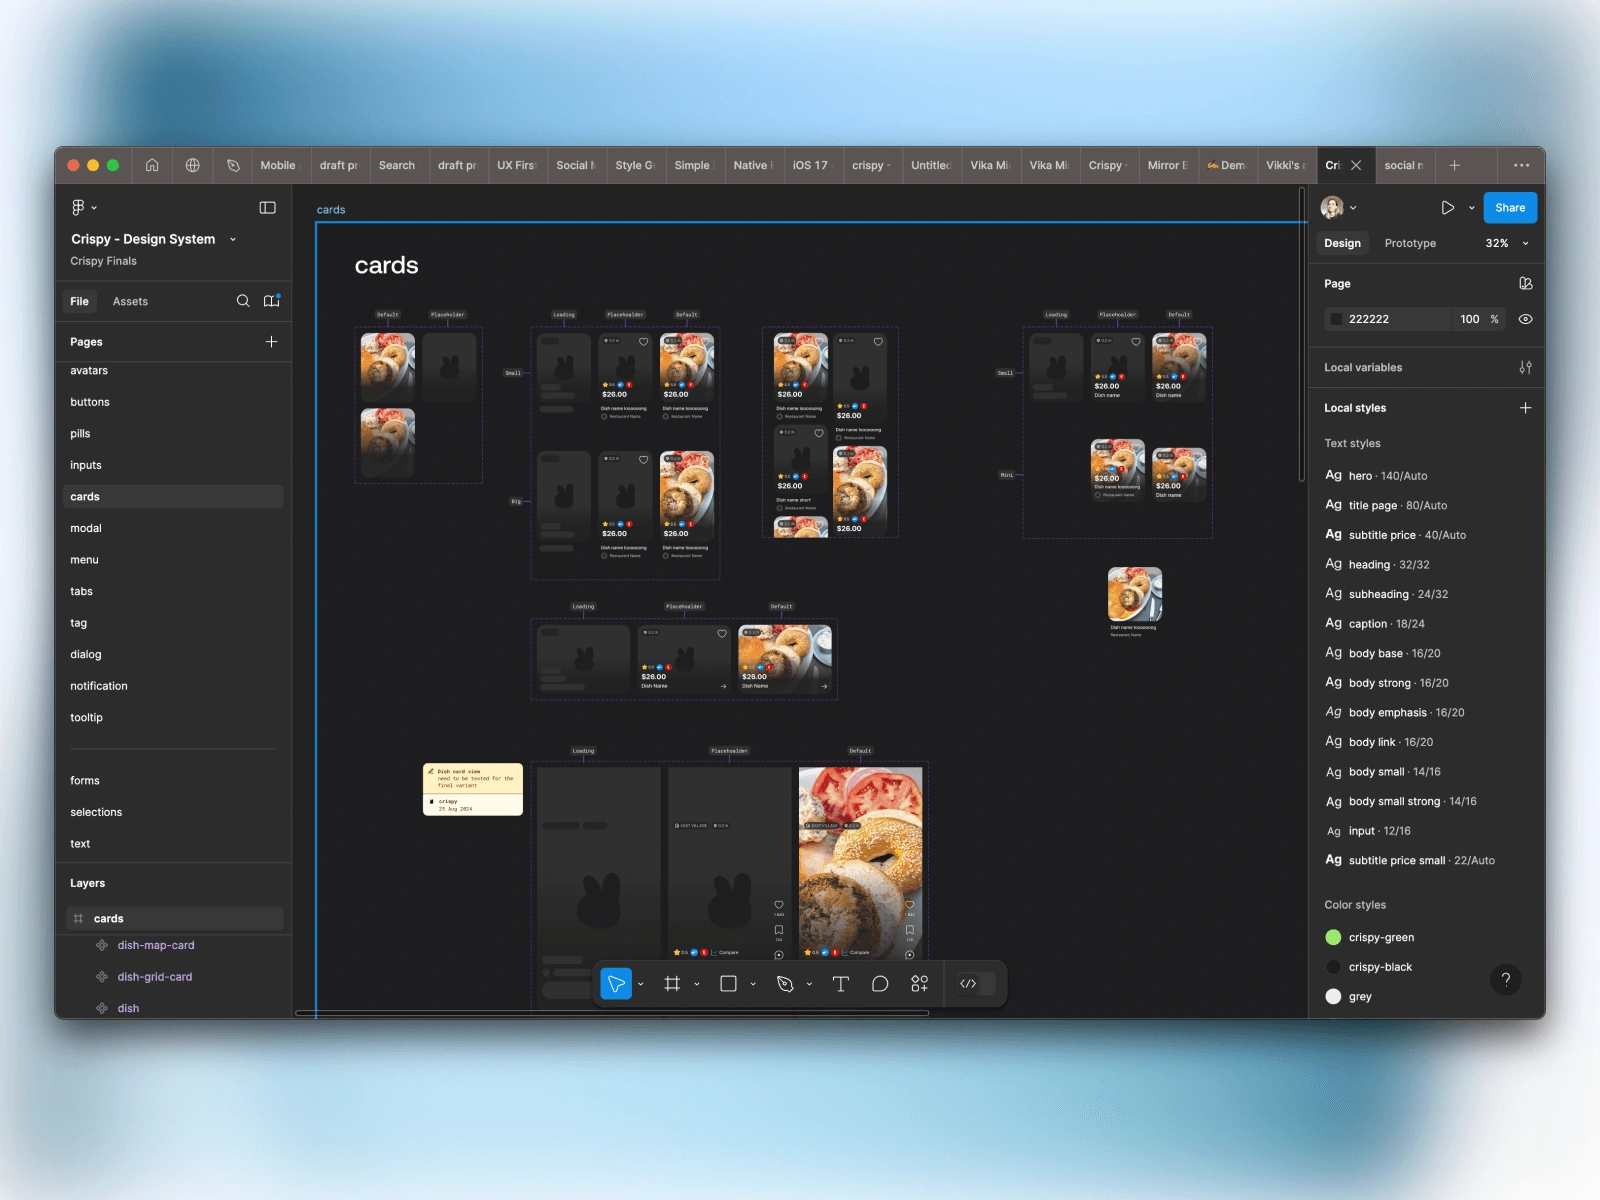Select the yellow sticky note on canvas
1600x1200 pixels.
click(473, 790)
